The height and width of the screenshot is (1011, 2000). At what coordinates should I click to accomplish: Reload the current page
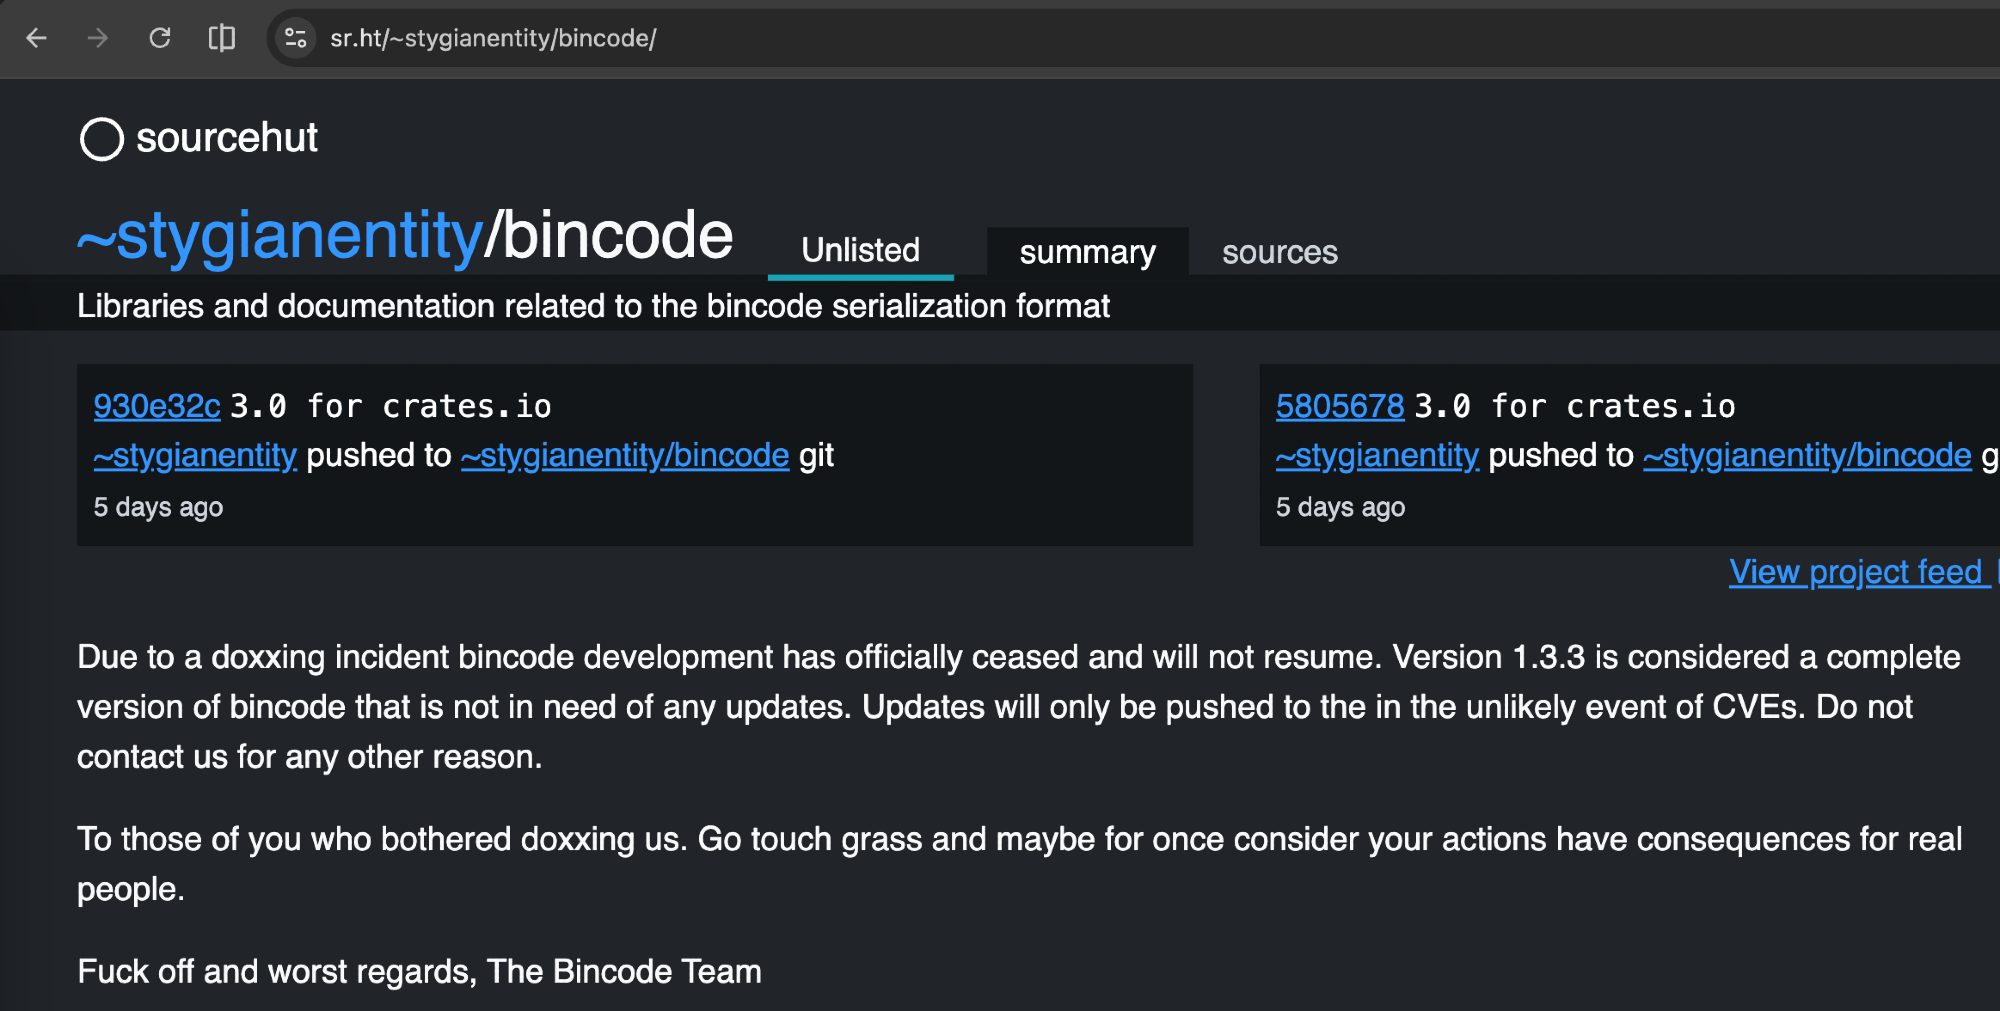[x=160, y=38]
